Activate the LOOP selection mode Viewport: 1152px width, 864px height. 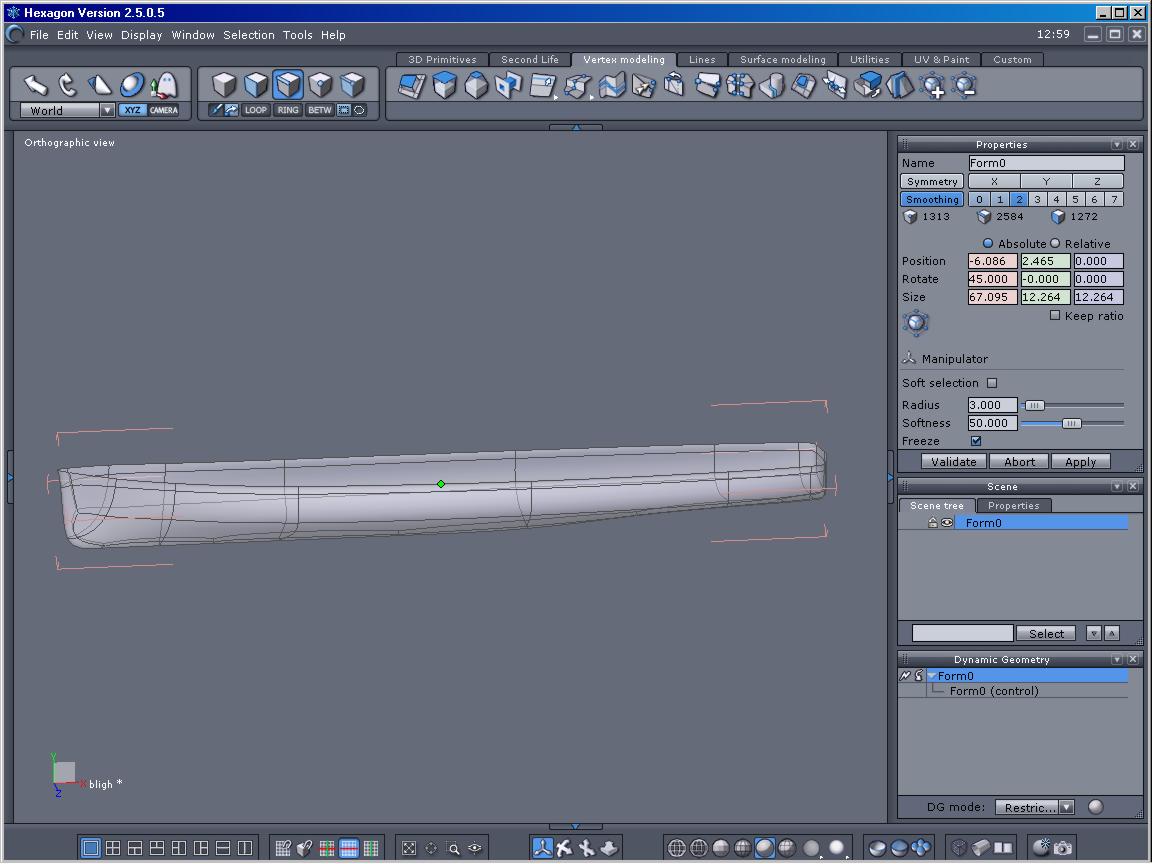[x=256, y=110]
